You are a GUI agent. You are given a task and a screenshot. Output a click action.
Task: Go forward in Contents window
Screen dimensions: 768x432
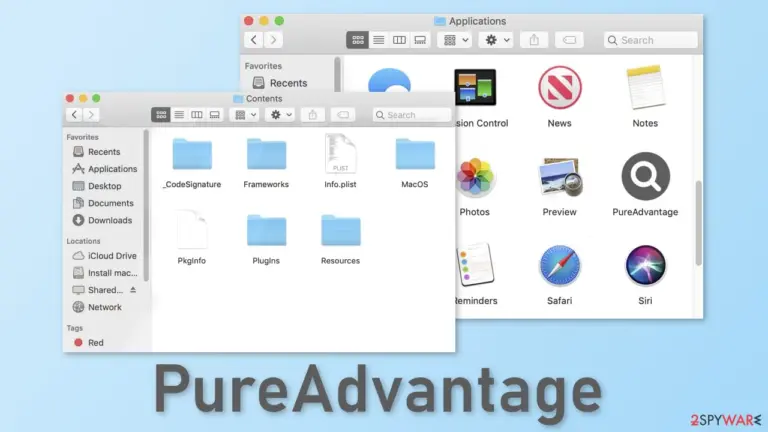tap(91, 115)
